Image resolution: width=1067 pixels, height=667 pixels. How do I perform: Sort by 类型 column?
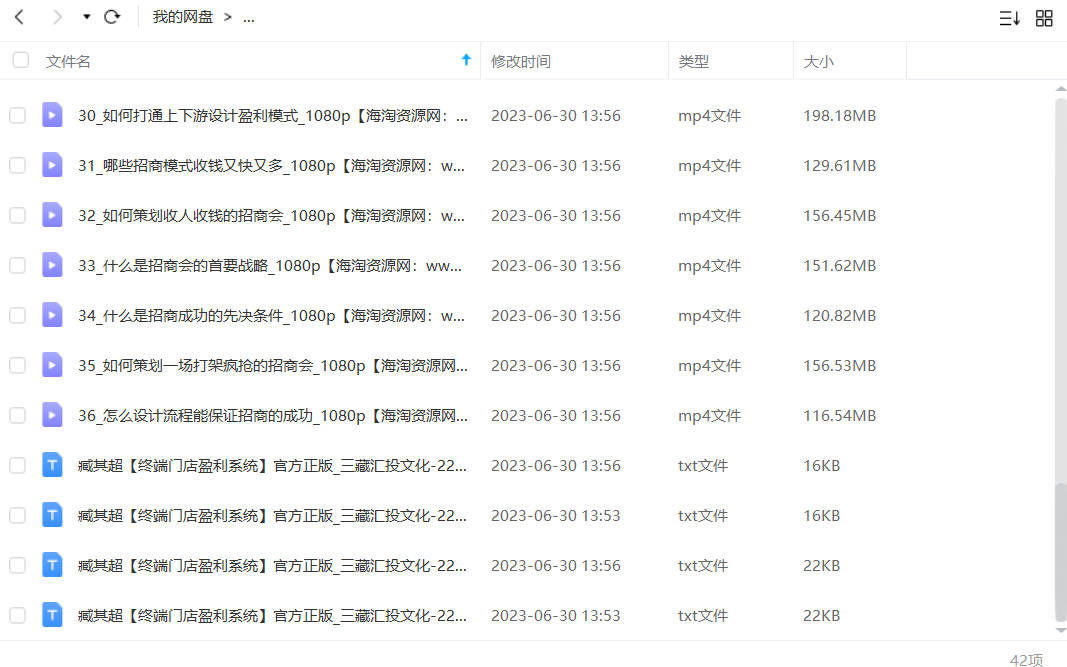(x=693, y=61)
